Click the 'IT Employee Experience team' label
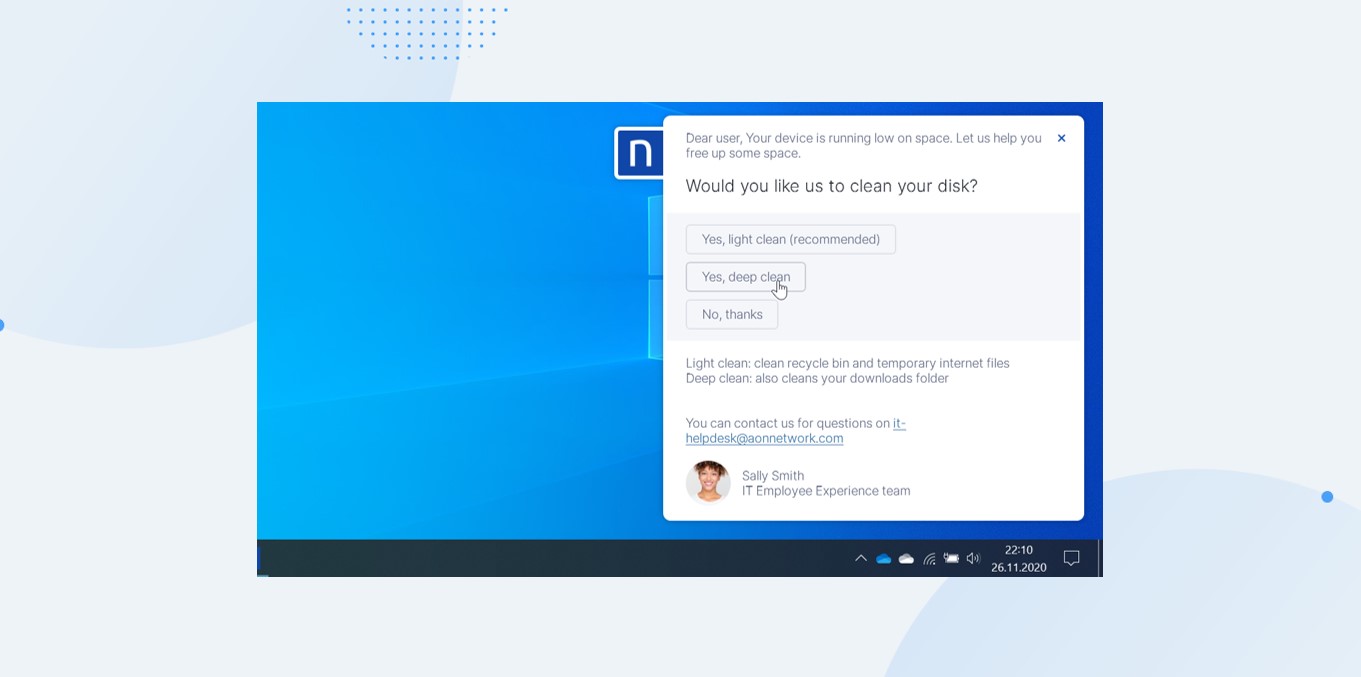This screenshot has height=677, width=1361. point(826,491)
